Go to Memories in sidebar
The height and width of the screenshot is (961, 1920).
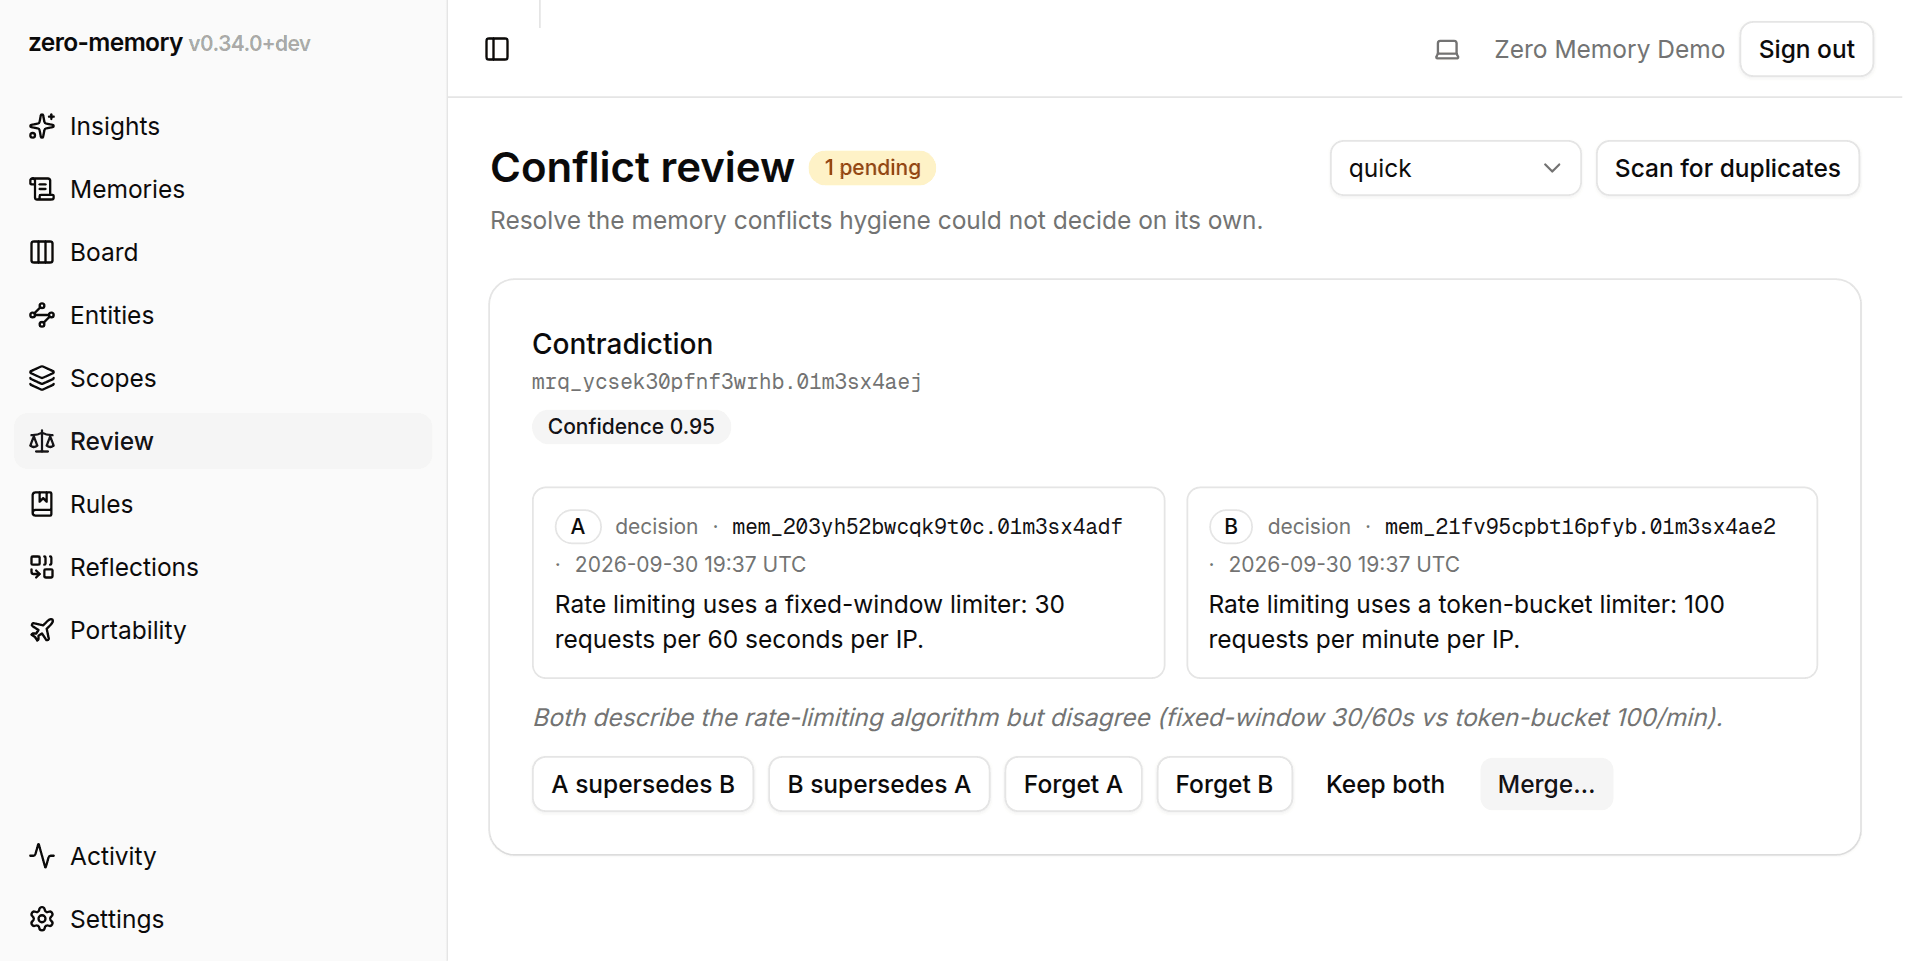coord(223,189)
